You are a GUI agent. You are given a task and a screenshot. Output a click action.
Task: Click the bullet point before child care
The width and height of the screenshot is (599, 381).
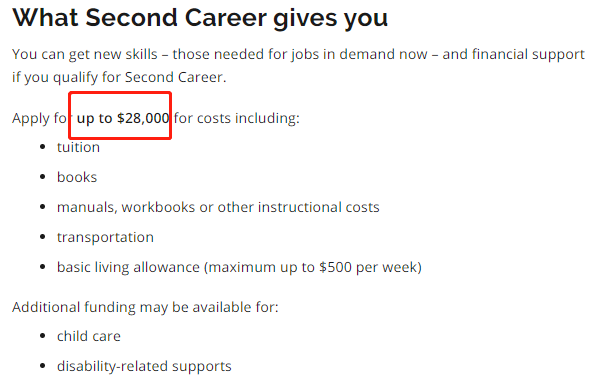pos(43,336)
